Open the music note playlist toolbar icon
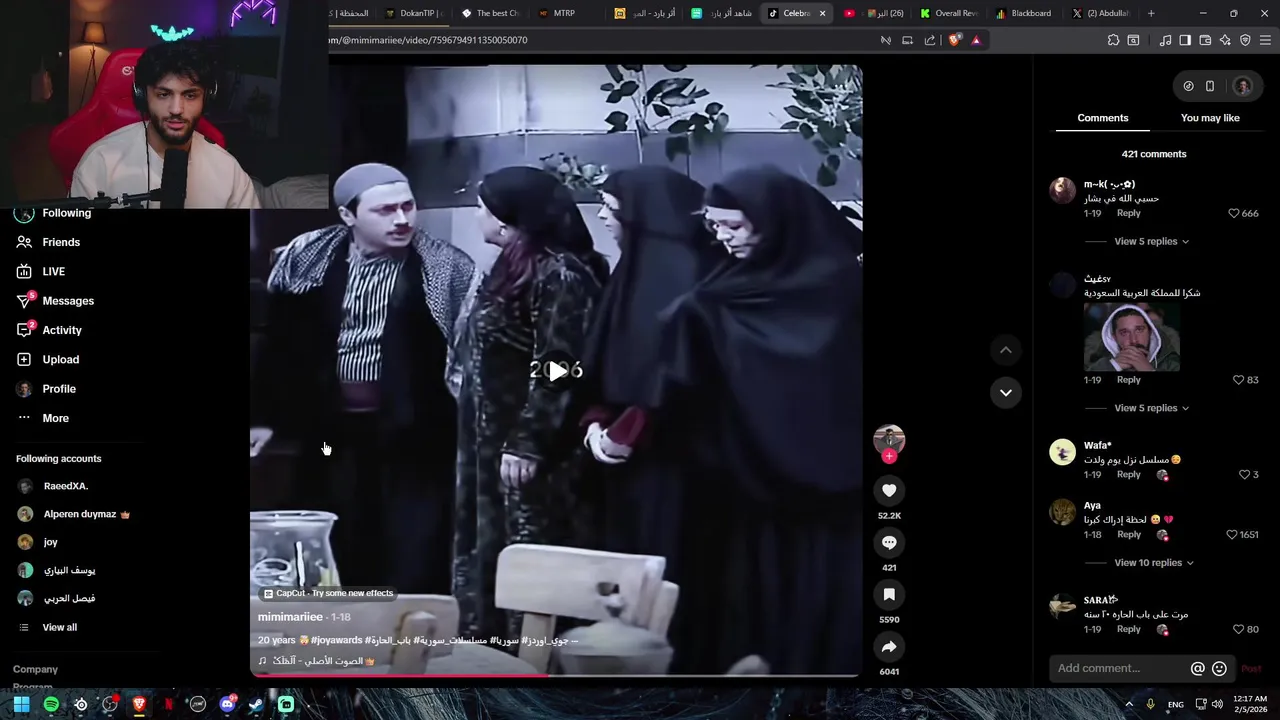The image size is (1280, 720). click(x=1165, y=40)
